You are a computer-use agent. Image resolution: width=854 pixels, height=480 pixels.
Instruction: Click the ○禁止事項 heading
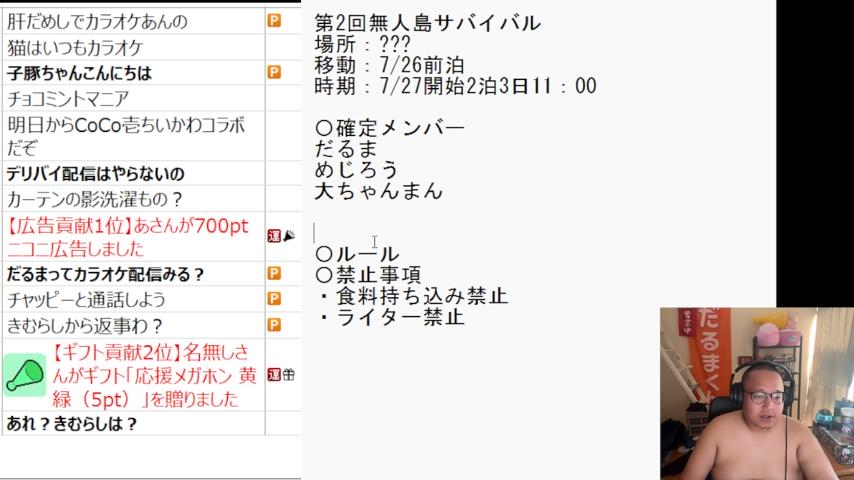pos(368,275)
